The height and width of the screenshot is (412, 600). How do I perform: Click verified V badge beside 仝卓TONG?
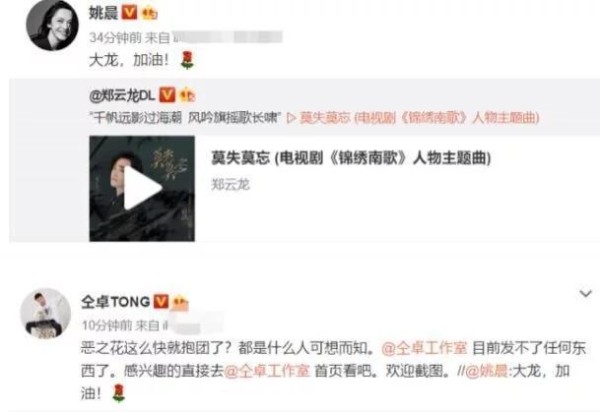pos(161,302)
